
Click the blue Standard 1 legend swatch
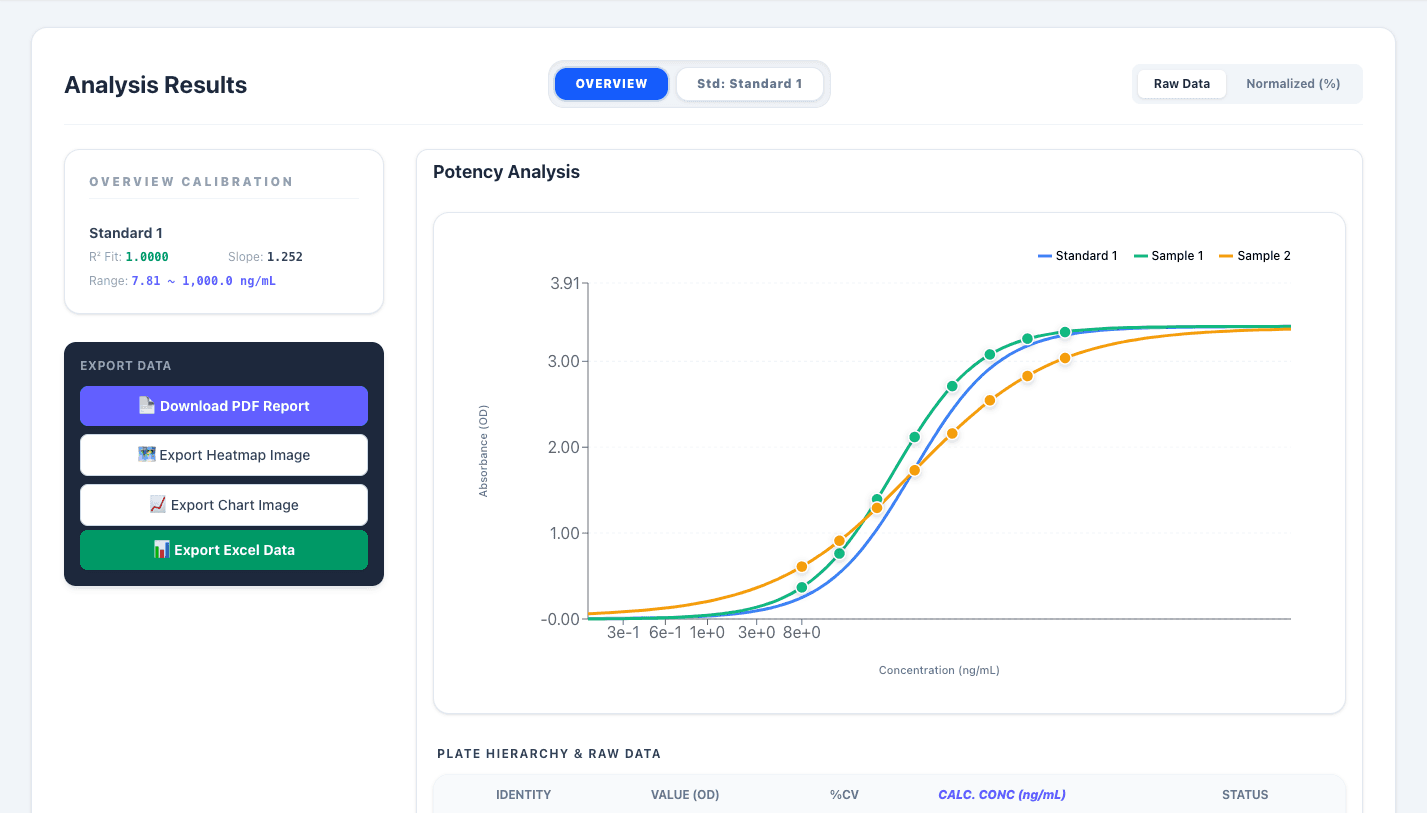pyautogui.click(x=1045, y=257)
